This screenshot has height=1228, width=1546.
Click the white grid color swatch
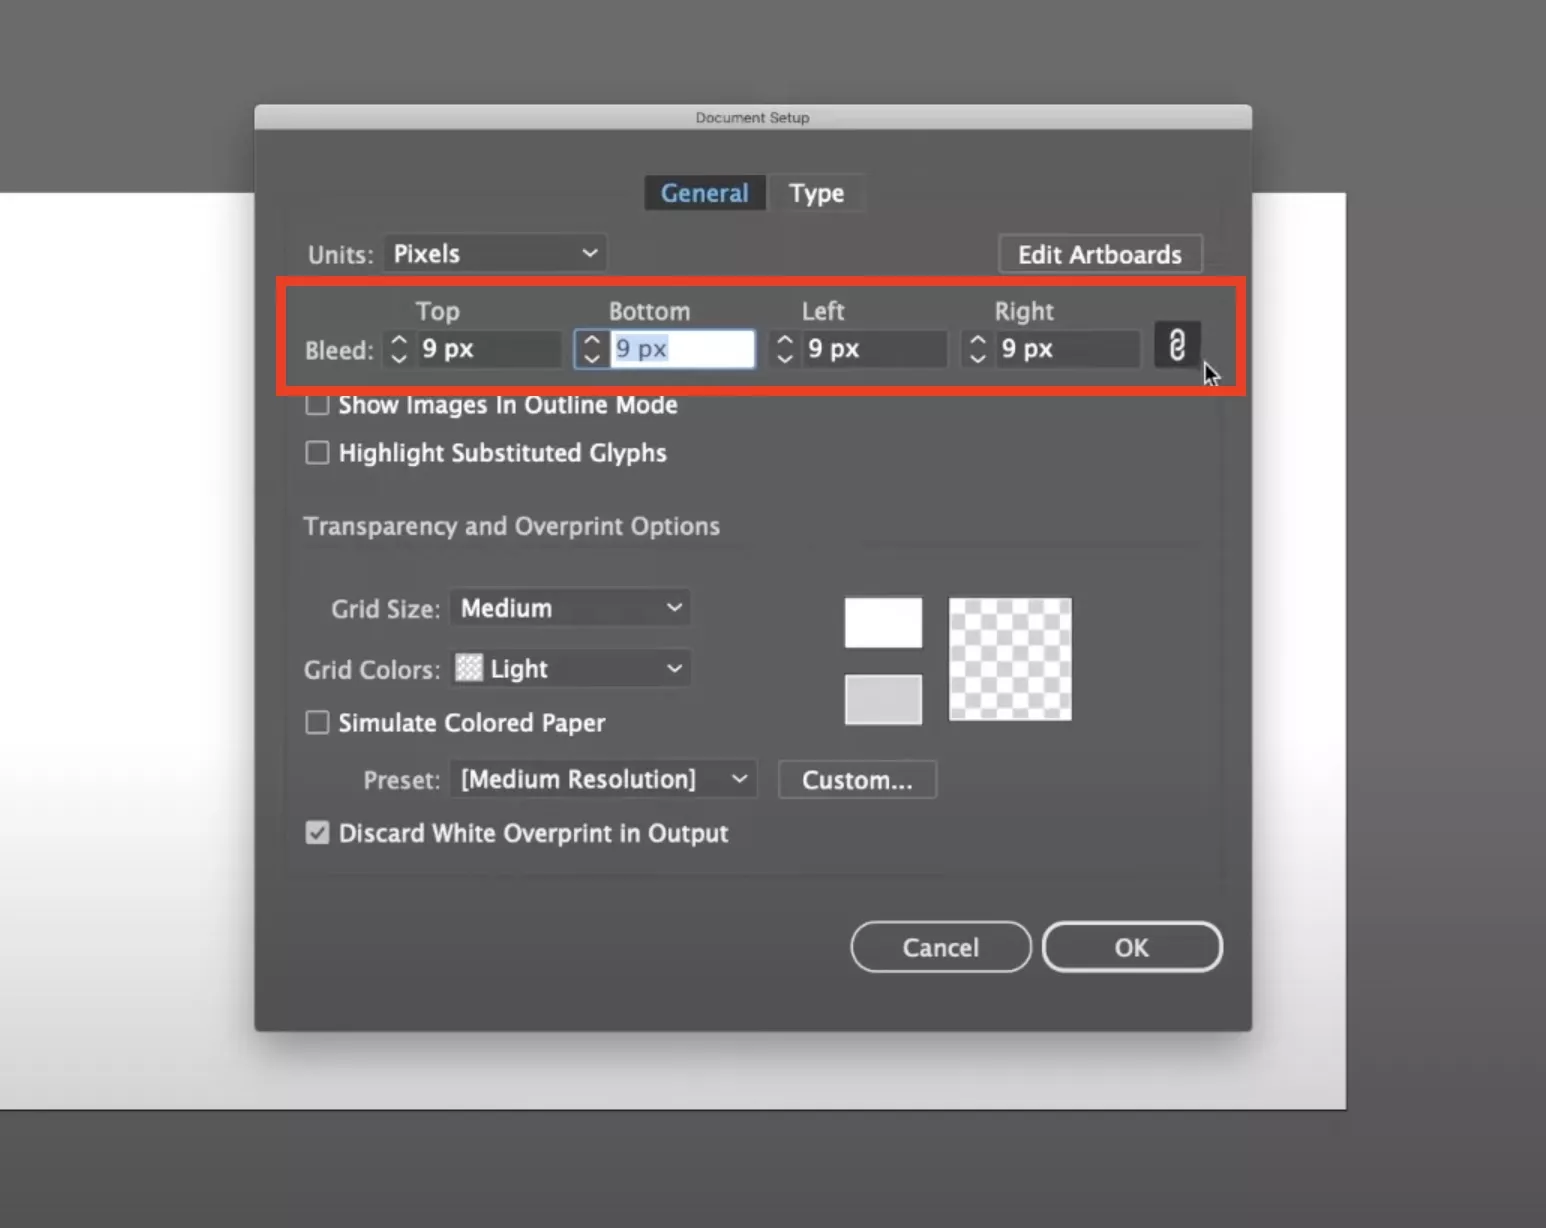pyautogui.click(x=883, y=623)
